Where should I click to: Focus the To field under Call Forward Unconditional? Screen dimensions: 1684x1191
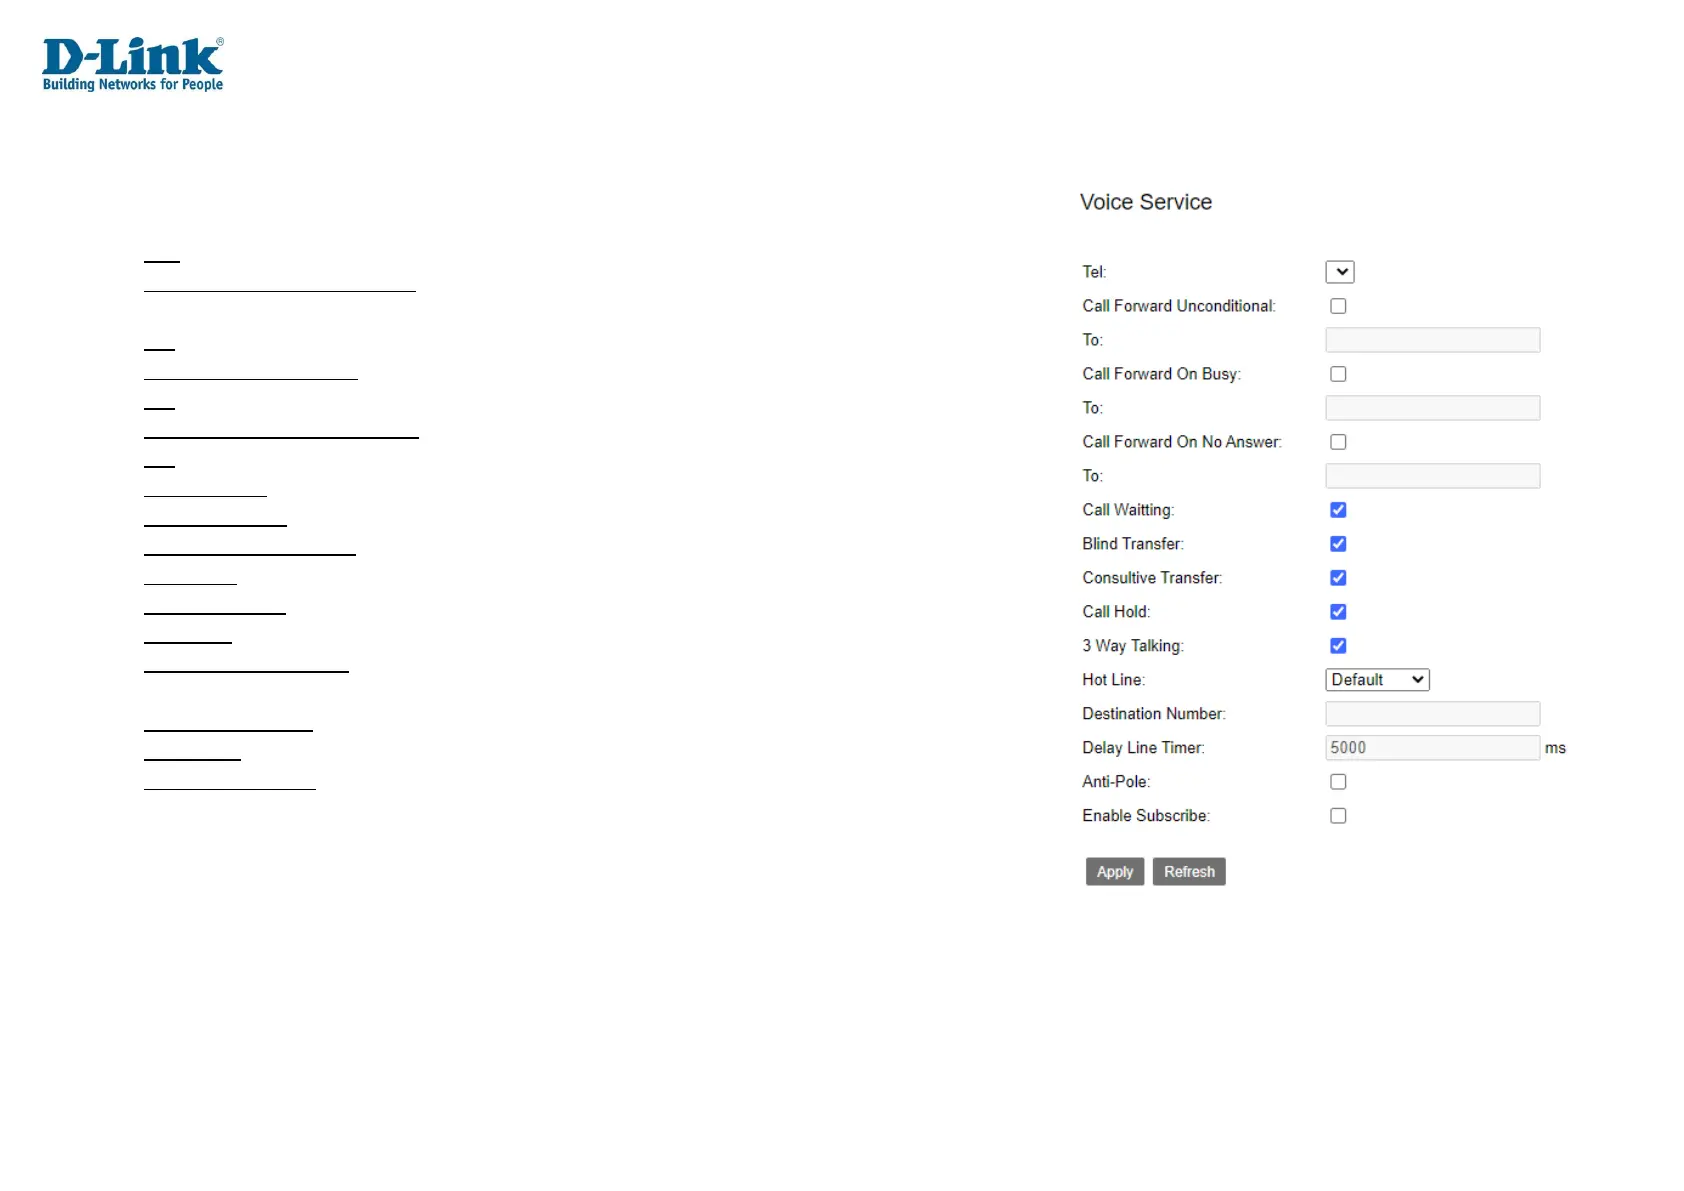(1433, 340)
